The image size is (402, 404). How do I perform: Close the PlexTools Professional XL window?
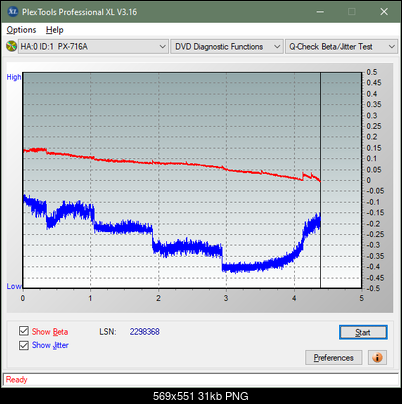384,12
